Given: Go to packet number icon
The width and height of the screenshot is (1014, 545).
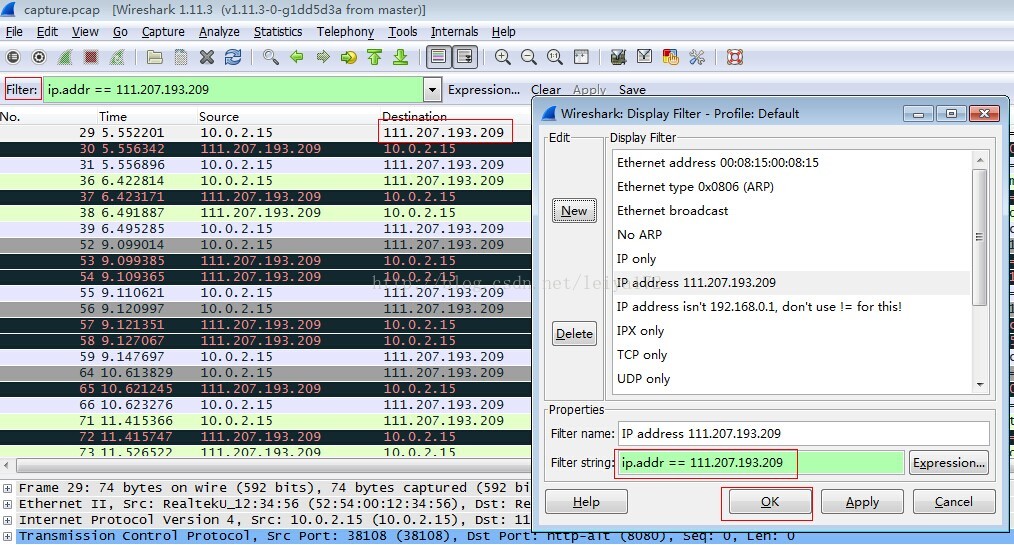Looking at the screenshot, I should [349, 58].
